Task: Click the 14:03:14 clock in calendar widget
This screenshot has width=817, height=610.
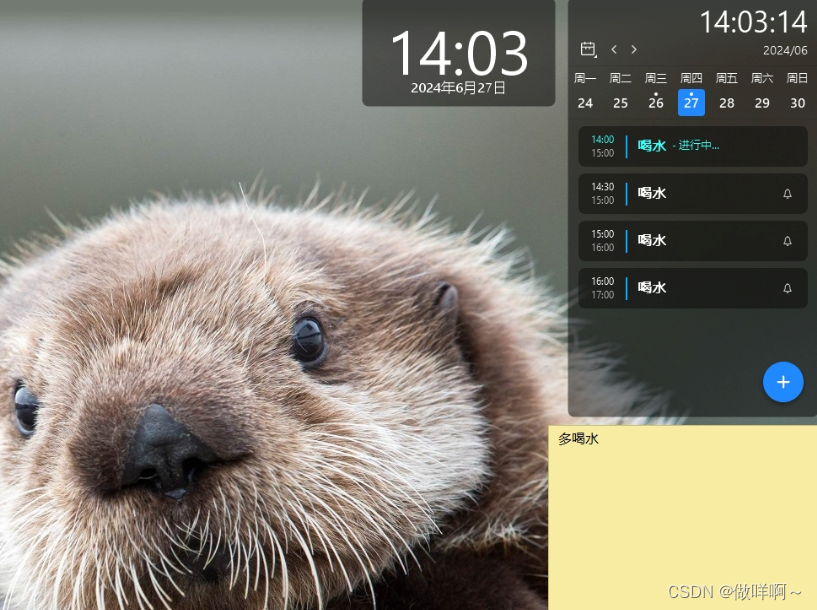Action: (x=753, y=22)
